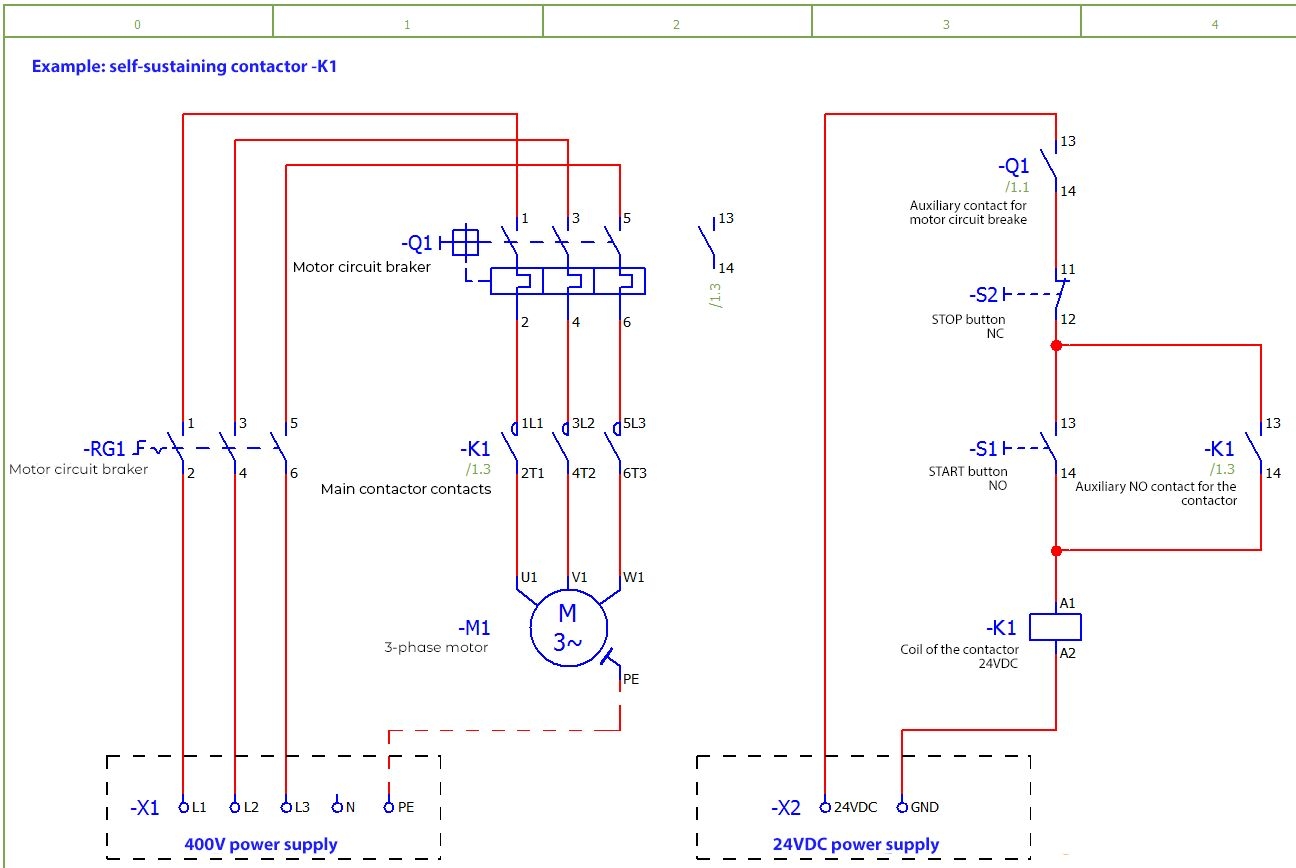Select the 24VDC terminal on X2

tap(825, 807)
